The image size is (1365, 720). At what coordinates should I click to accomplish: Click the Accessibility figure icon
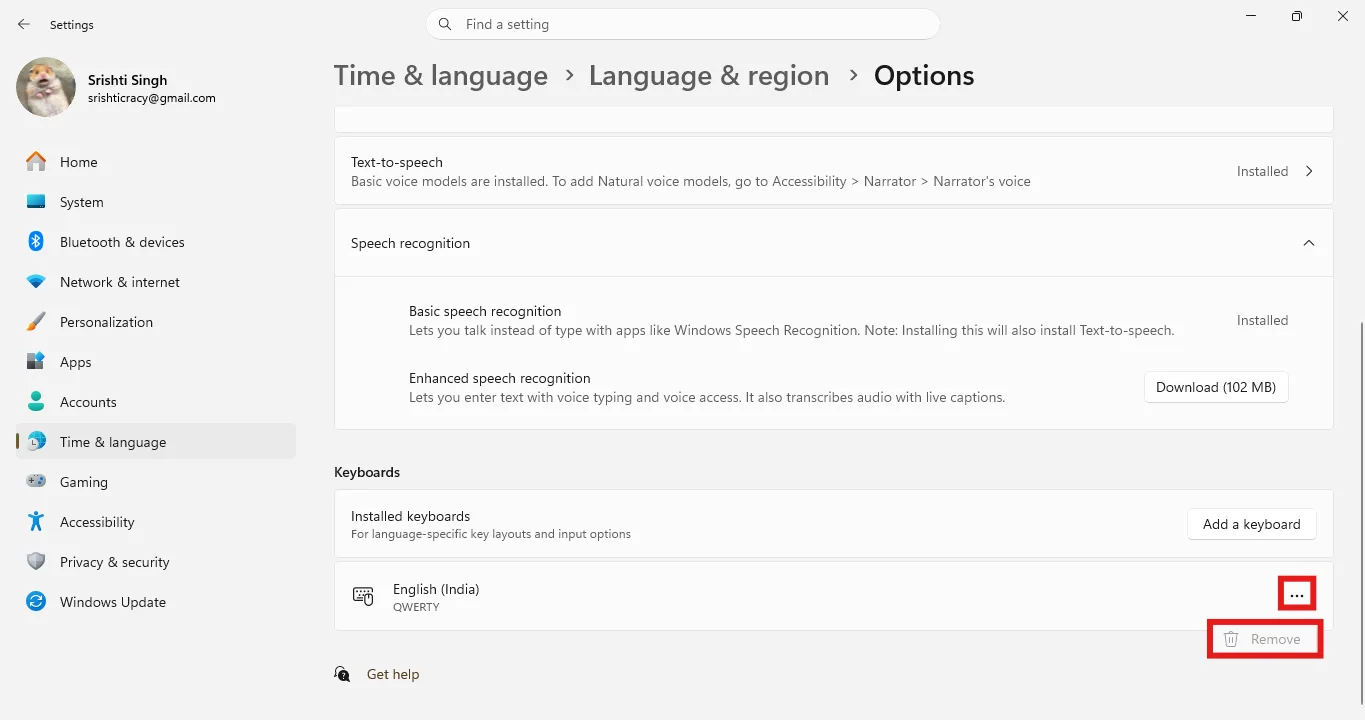point(36,522)
